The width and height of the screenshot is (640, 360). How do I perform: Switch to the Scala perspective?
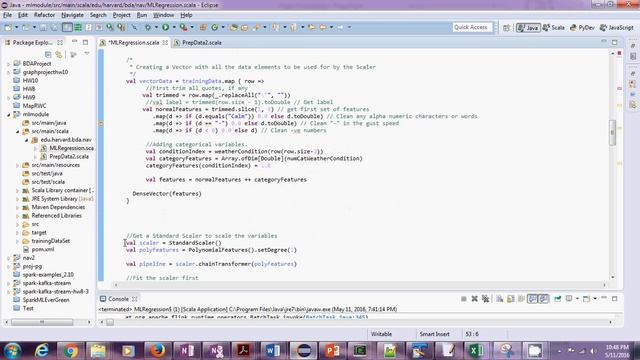[553, 28]
